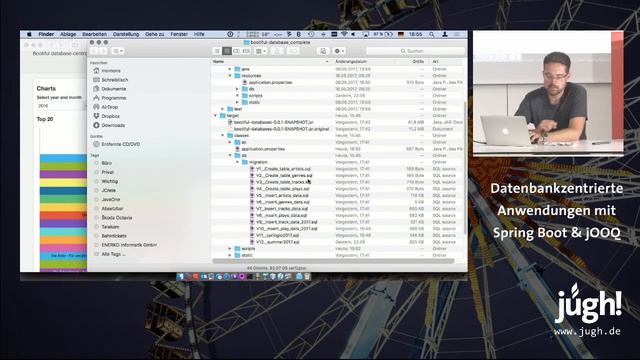Click the Finder forward arrow
This screenshot has width=640, height=360.
(x=104, y=51)
